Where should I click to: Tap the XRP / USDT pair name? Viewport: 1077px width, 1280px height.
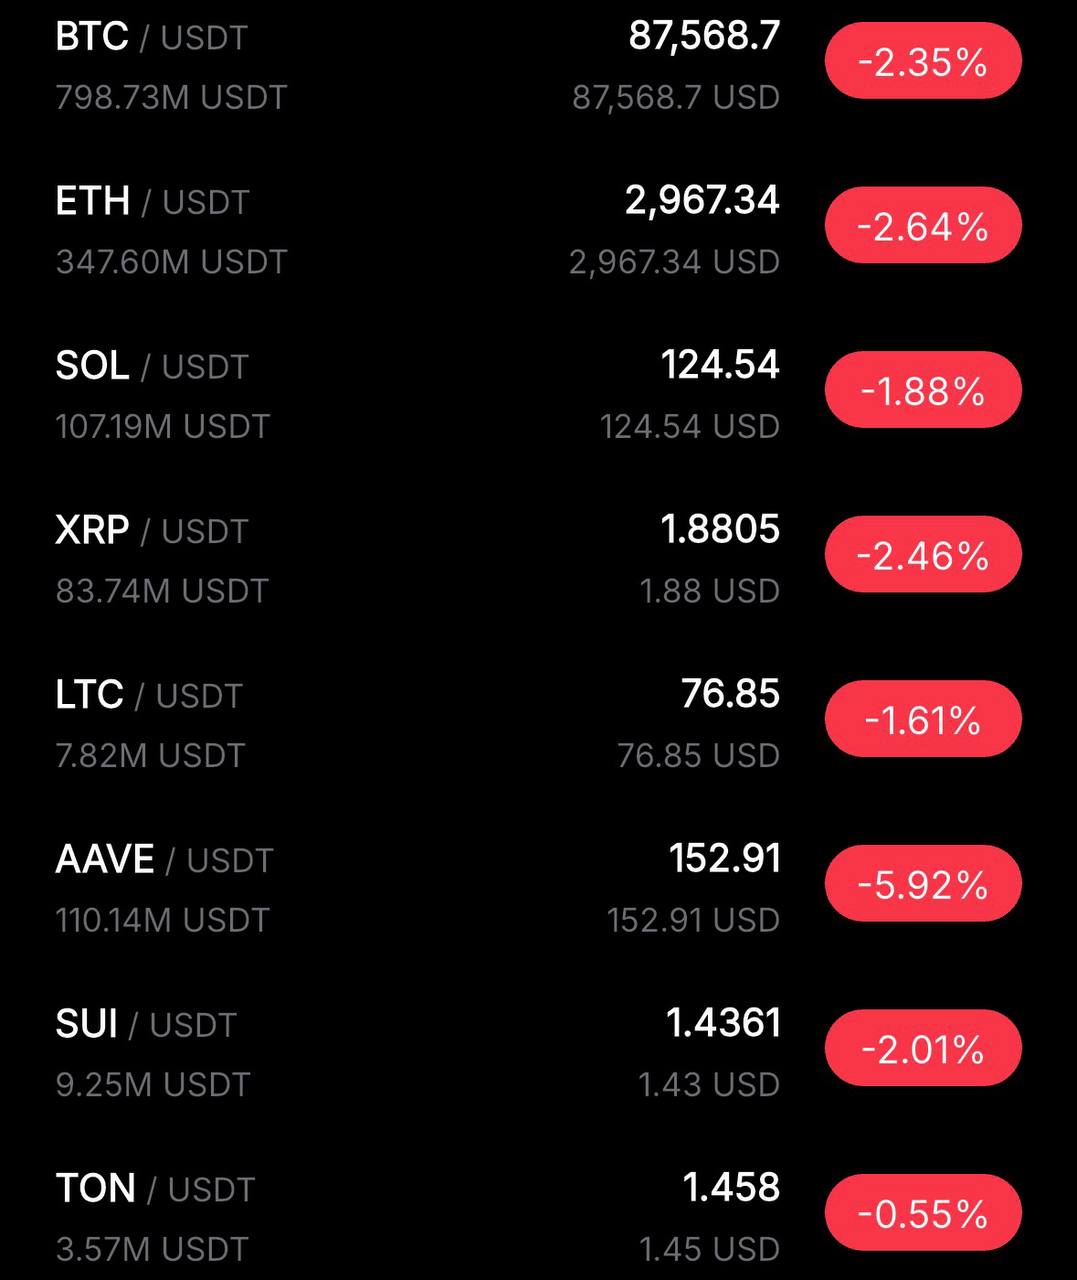pos(151,530)
